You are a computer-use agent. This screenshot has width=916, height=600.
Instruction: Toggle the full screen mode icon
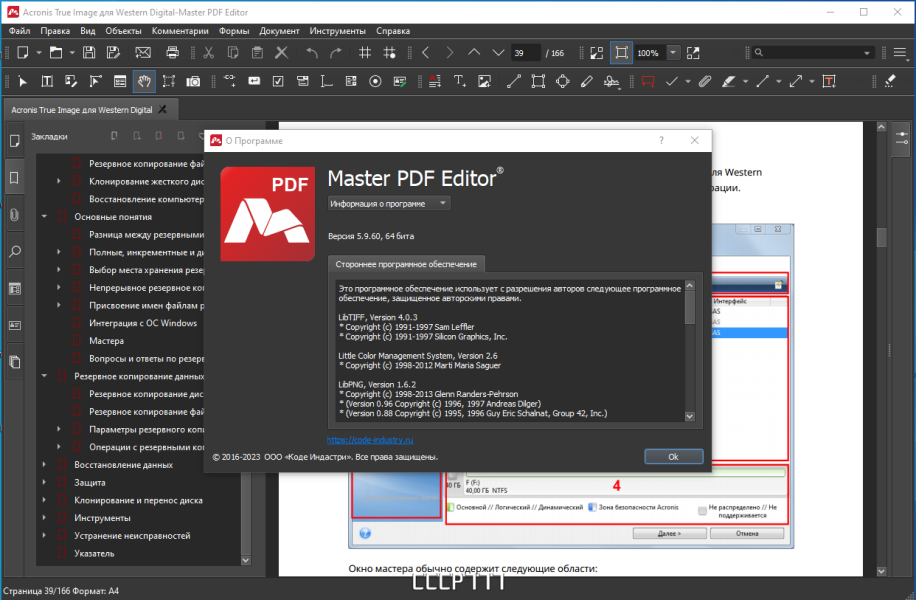pyautogui.click(x=693, y=53)
